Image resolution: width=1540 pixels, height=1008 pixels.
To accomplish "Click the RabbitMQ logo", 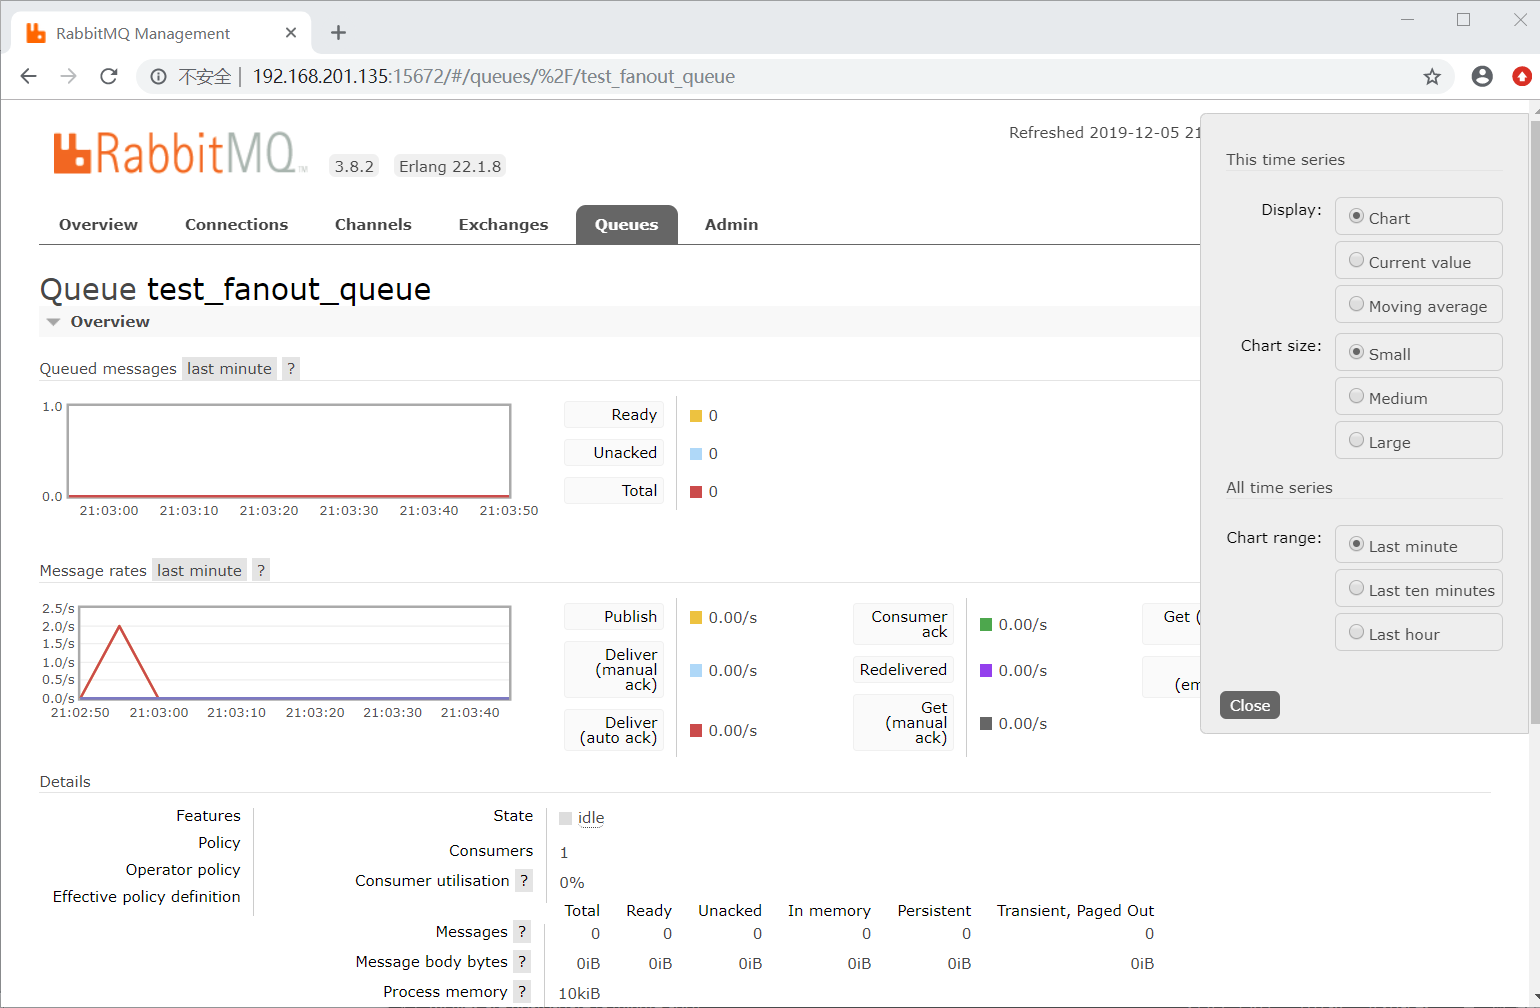I will coord(179,153).
